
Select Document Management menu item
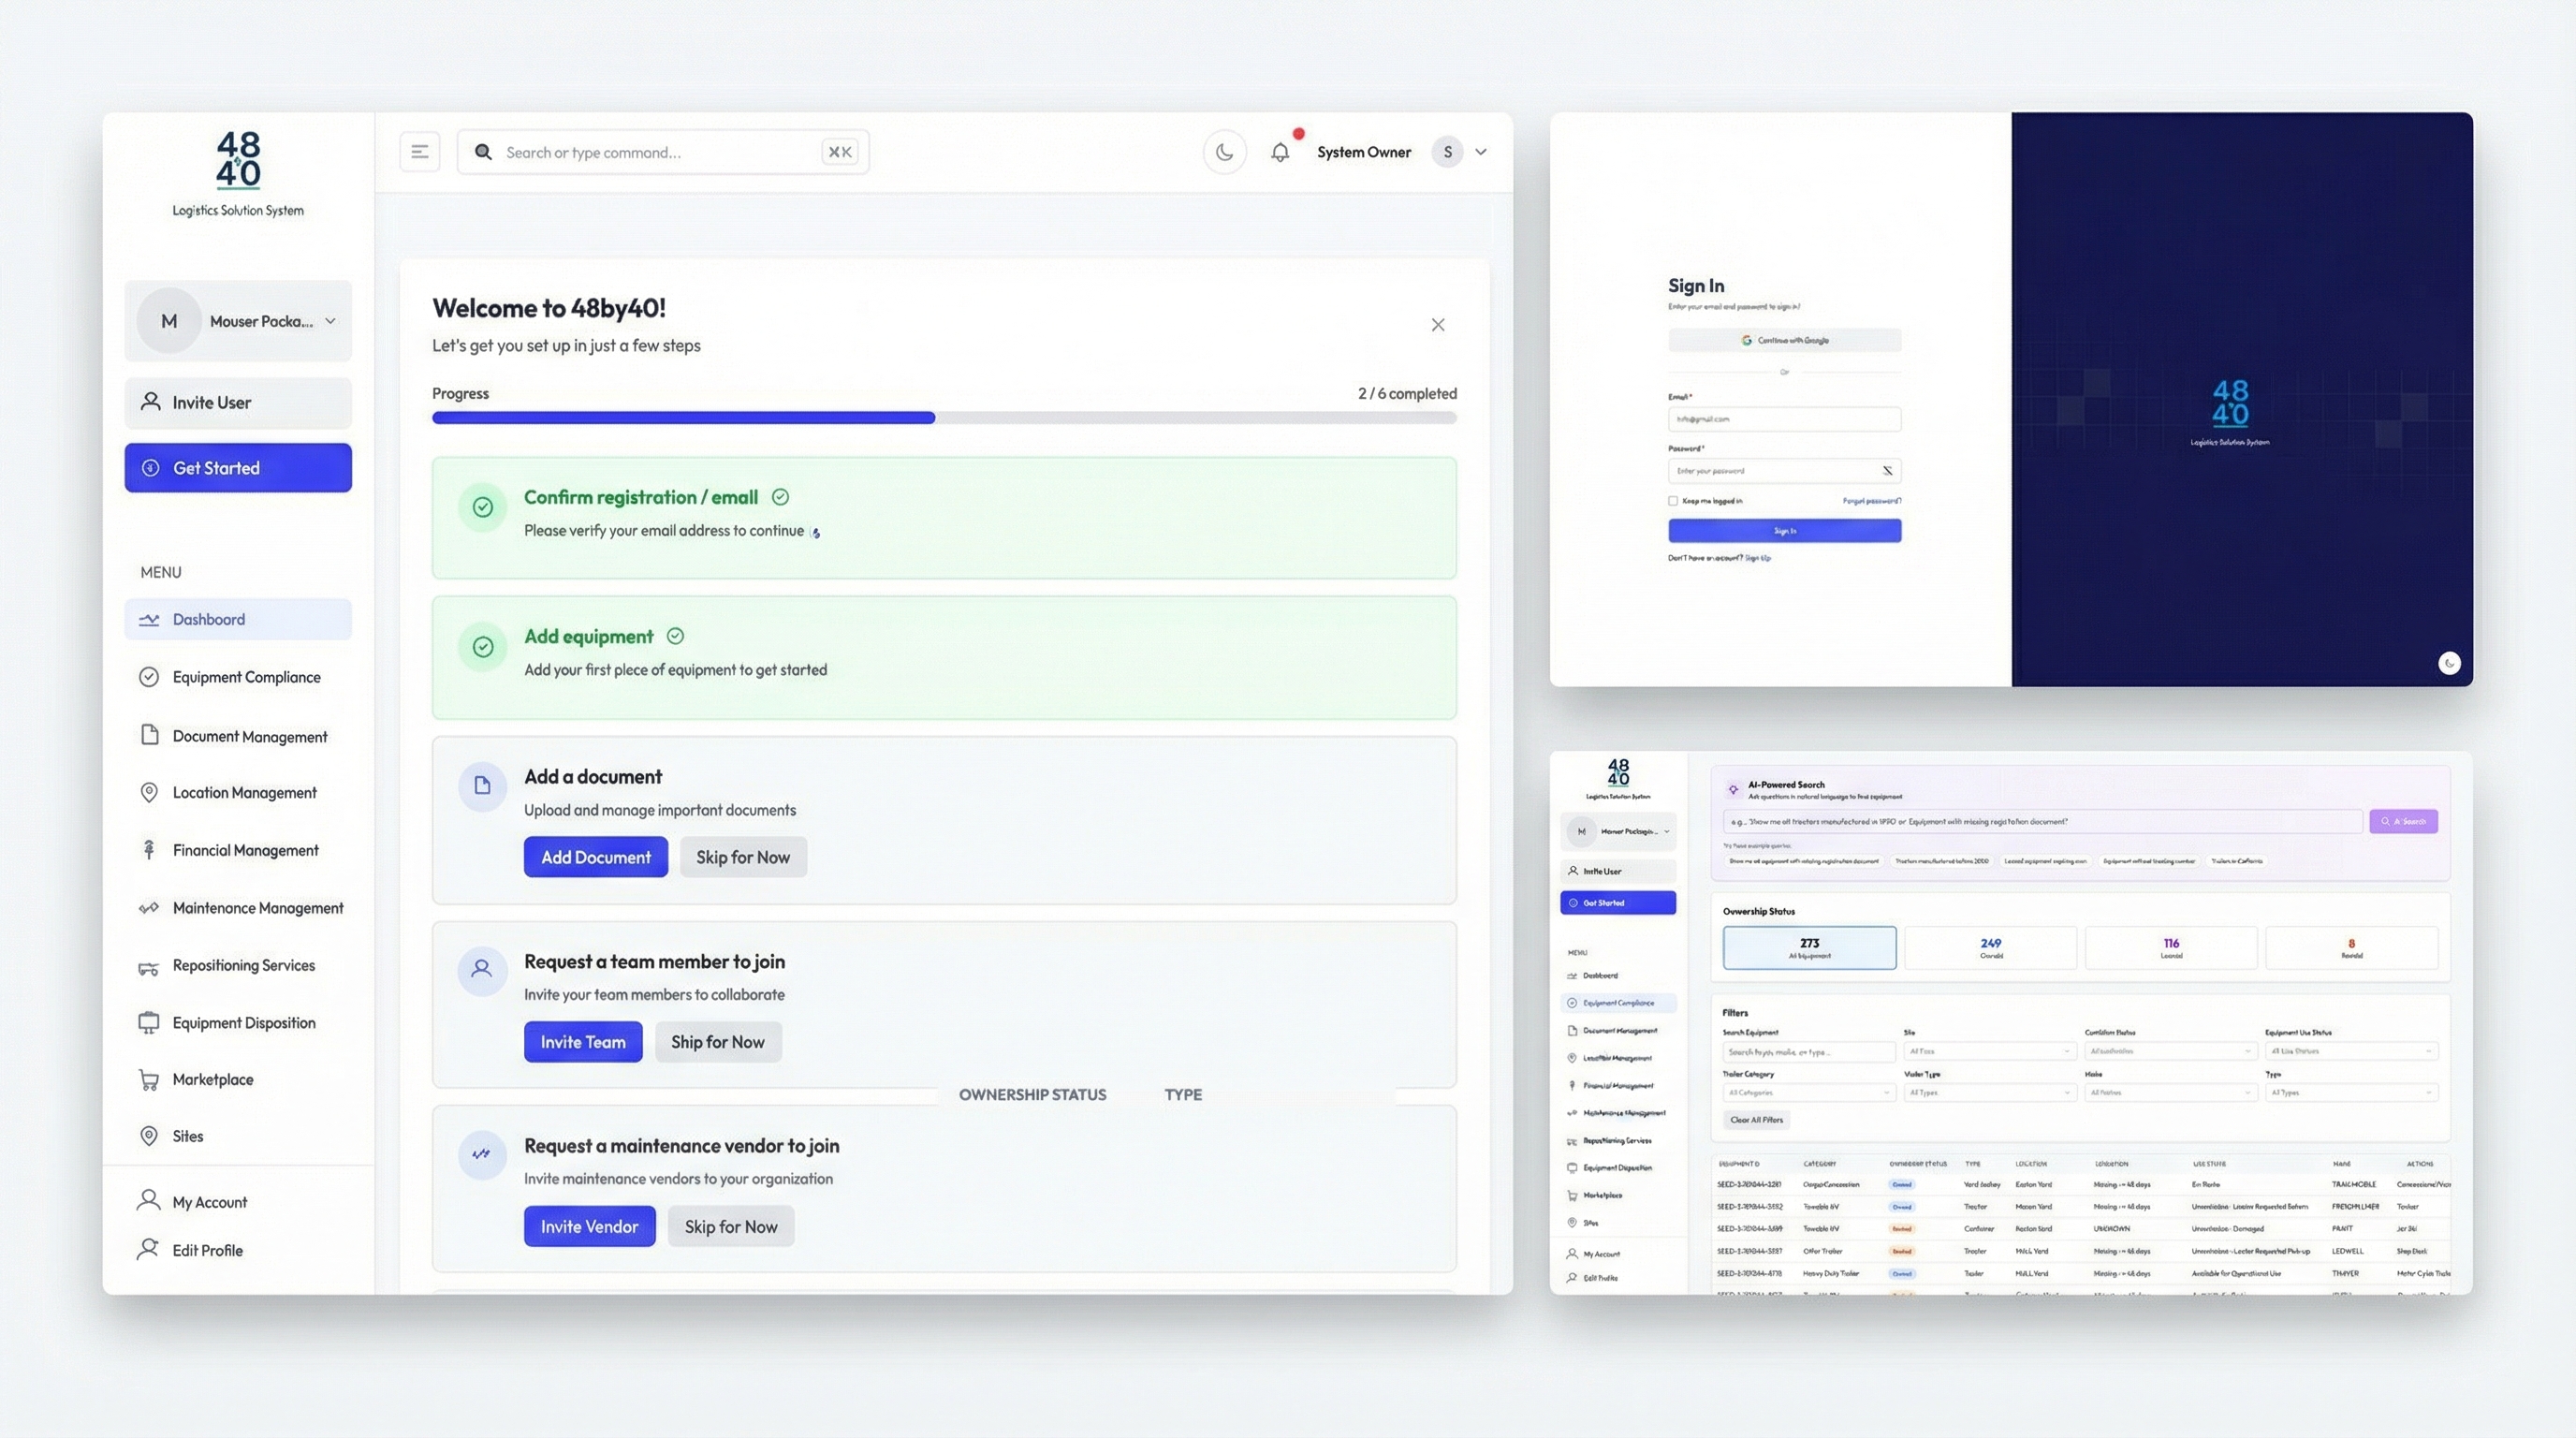point(249,737)
